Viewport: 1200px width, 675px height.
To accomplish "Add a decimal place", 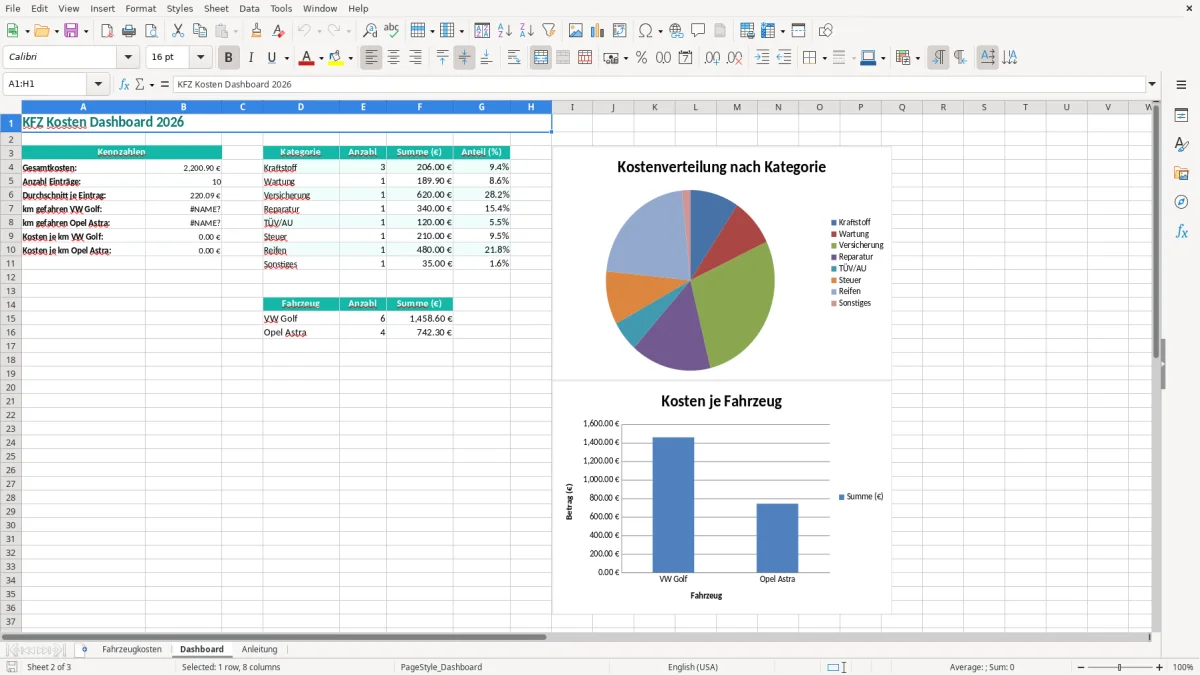I will 712,58.
